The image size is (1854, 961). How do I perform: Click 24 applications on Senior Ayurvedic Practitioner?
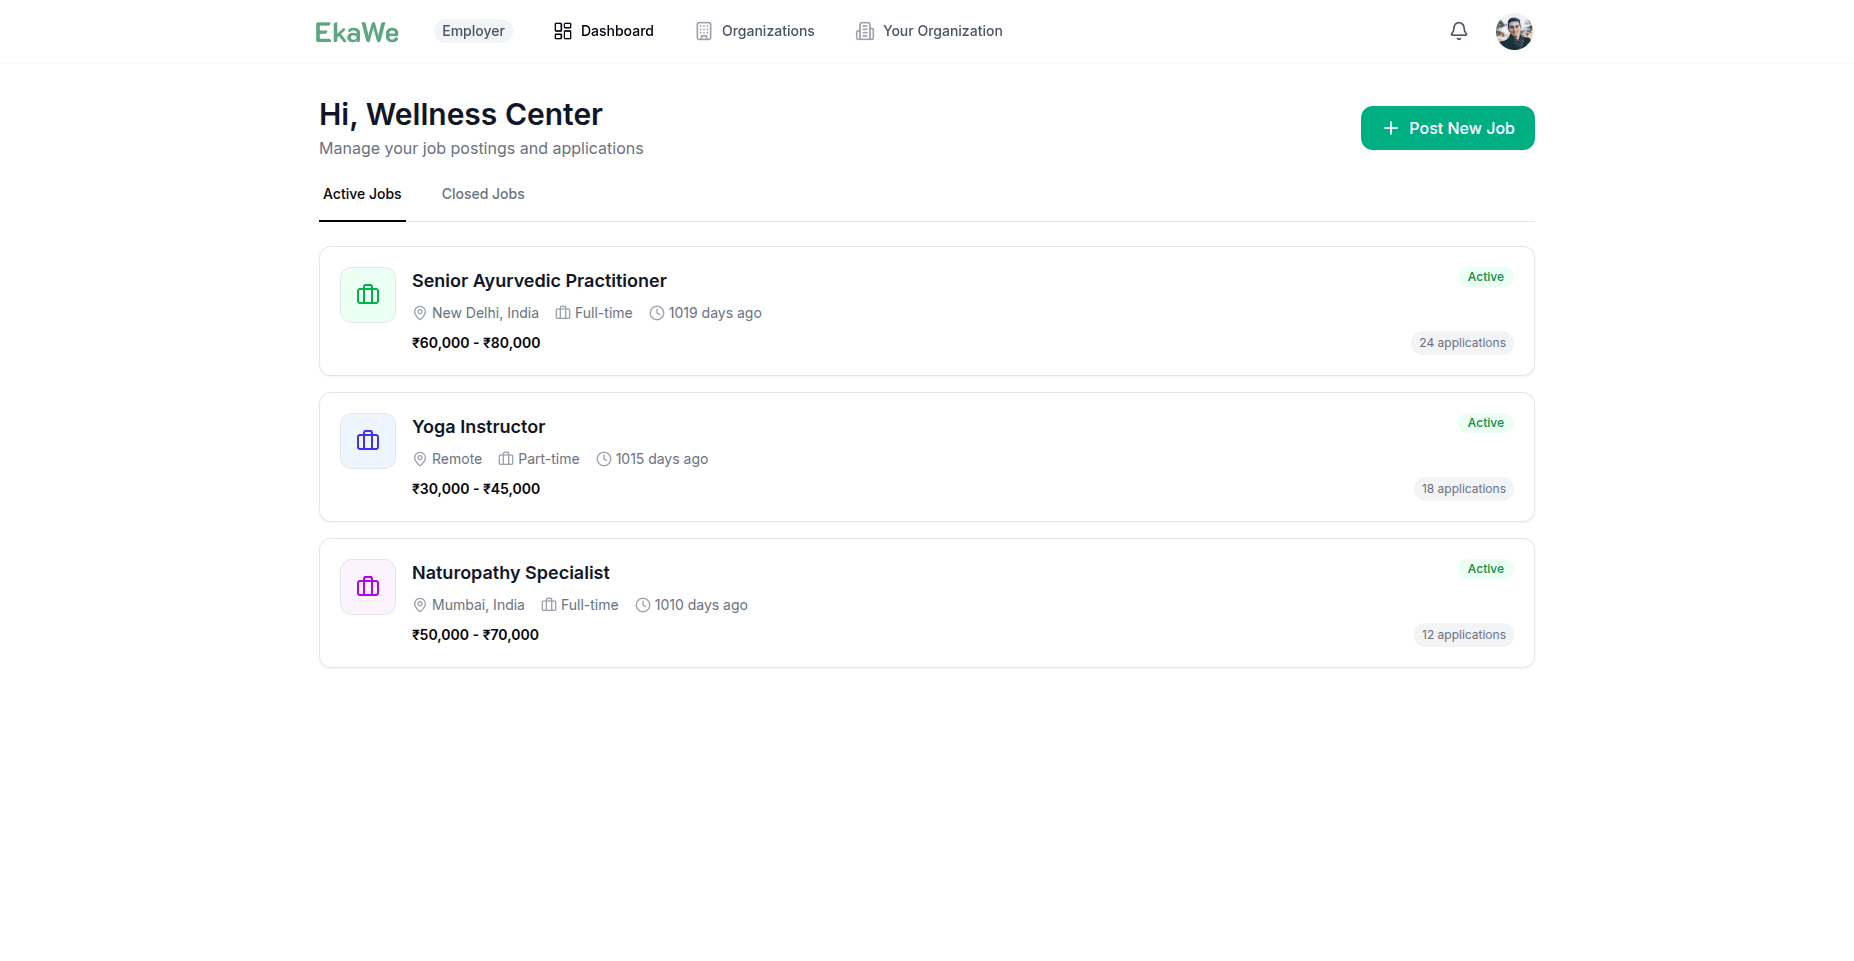1461,342
